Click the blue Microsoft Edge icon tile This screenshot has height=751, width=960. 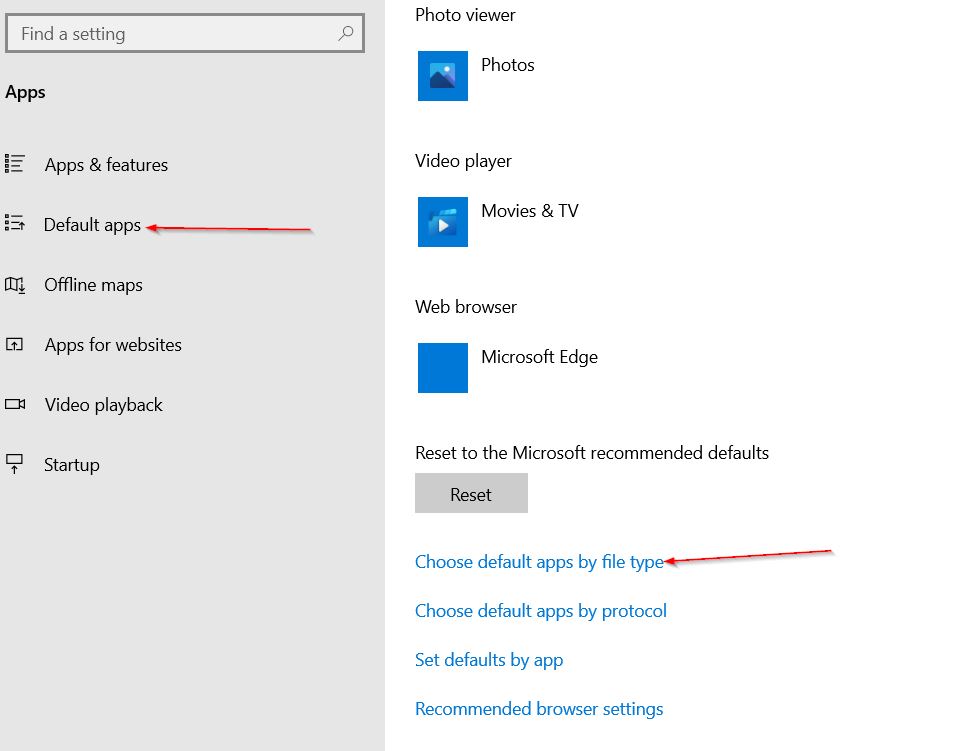(443, 368)
